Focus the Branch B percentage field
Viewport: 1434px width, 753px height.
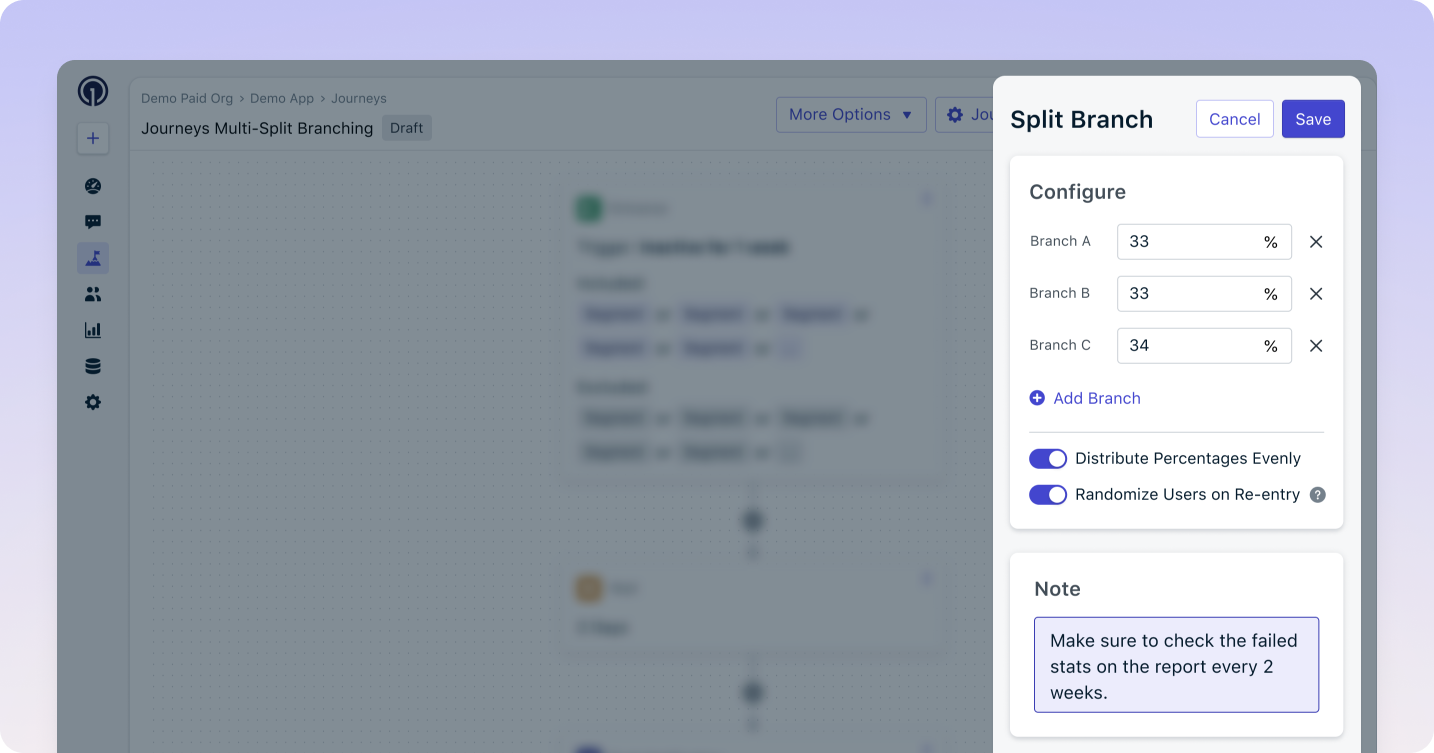click(x=1190, y=294)
